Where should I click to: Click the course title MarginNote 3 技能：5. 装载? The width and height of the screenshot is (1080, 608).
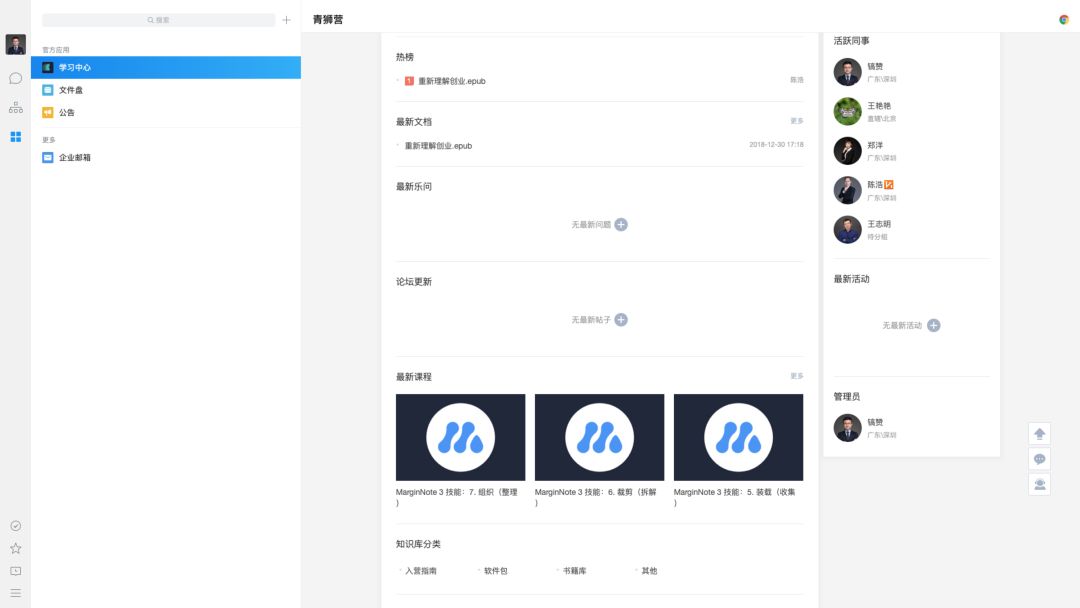click(735, 497)
